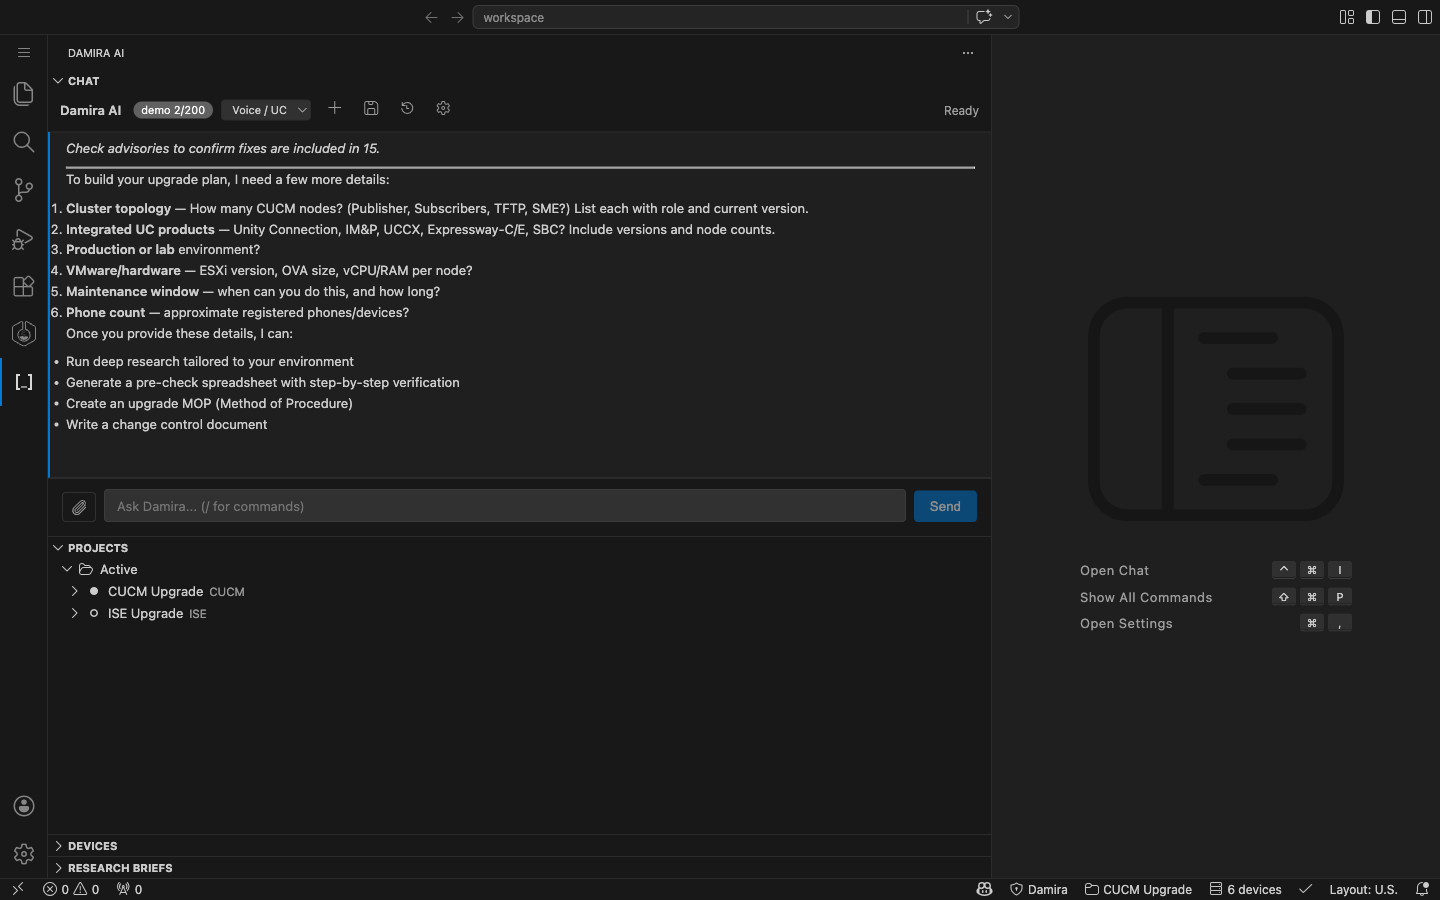The width and height of the screenshot is (1440, 900).
Task: Select the CUCM Upgrade project row
Action: click(519, 591)
